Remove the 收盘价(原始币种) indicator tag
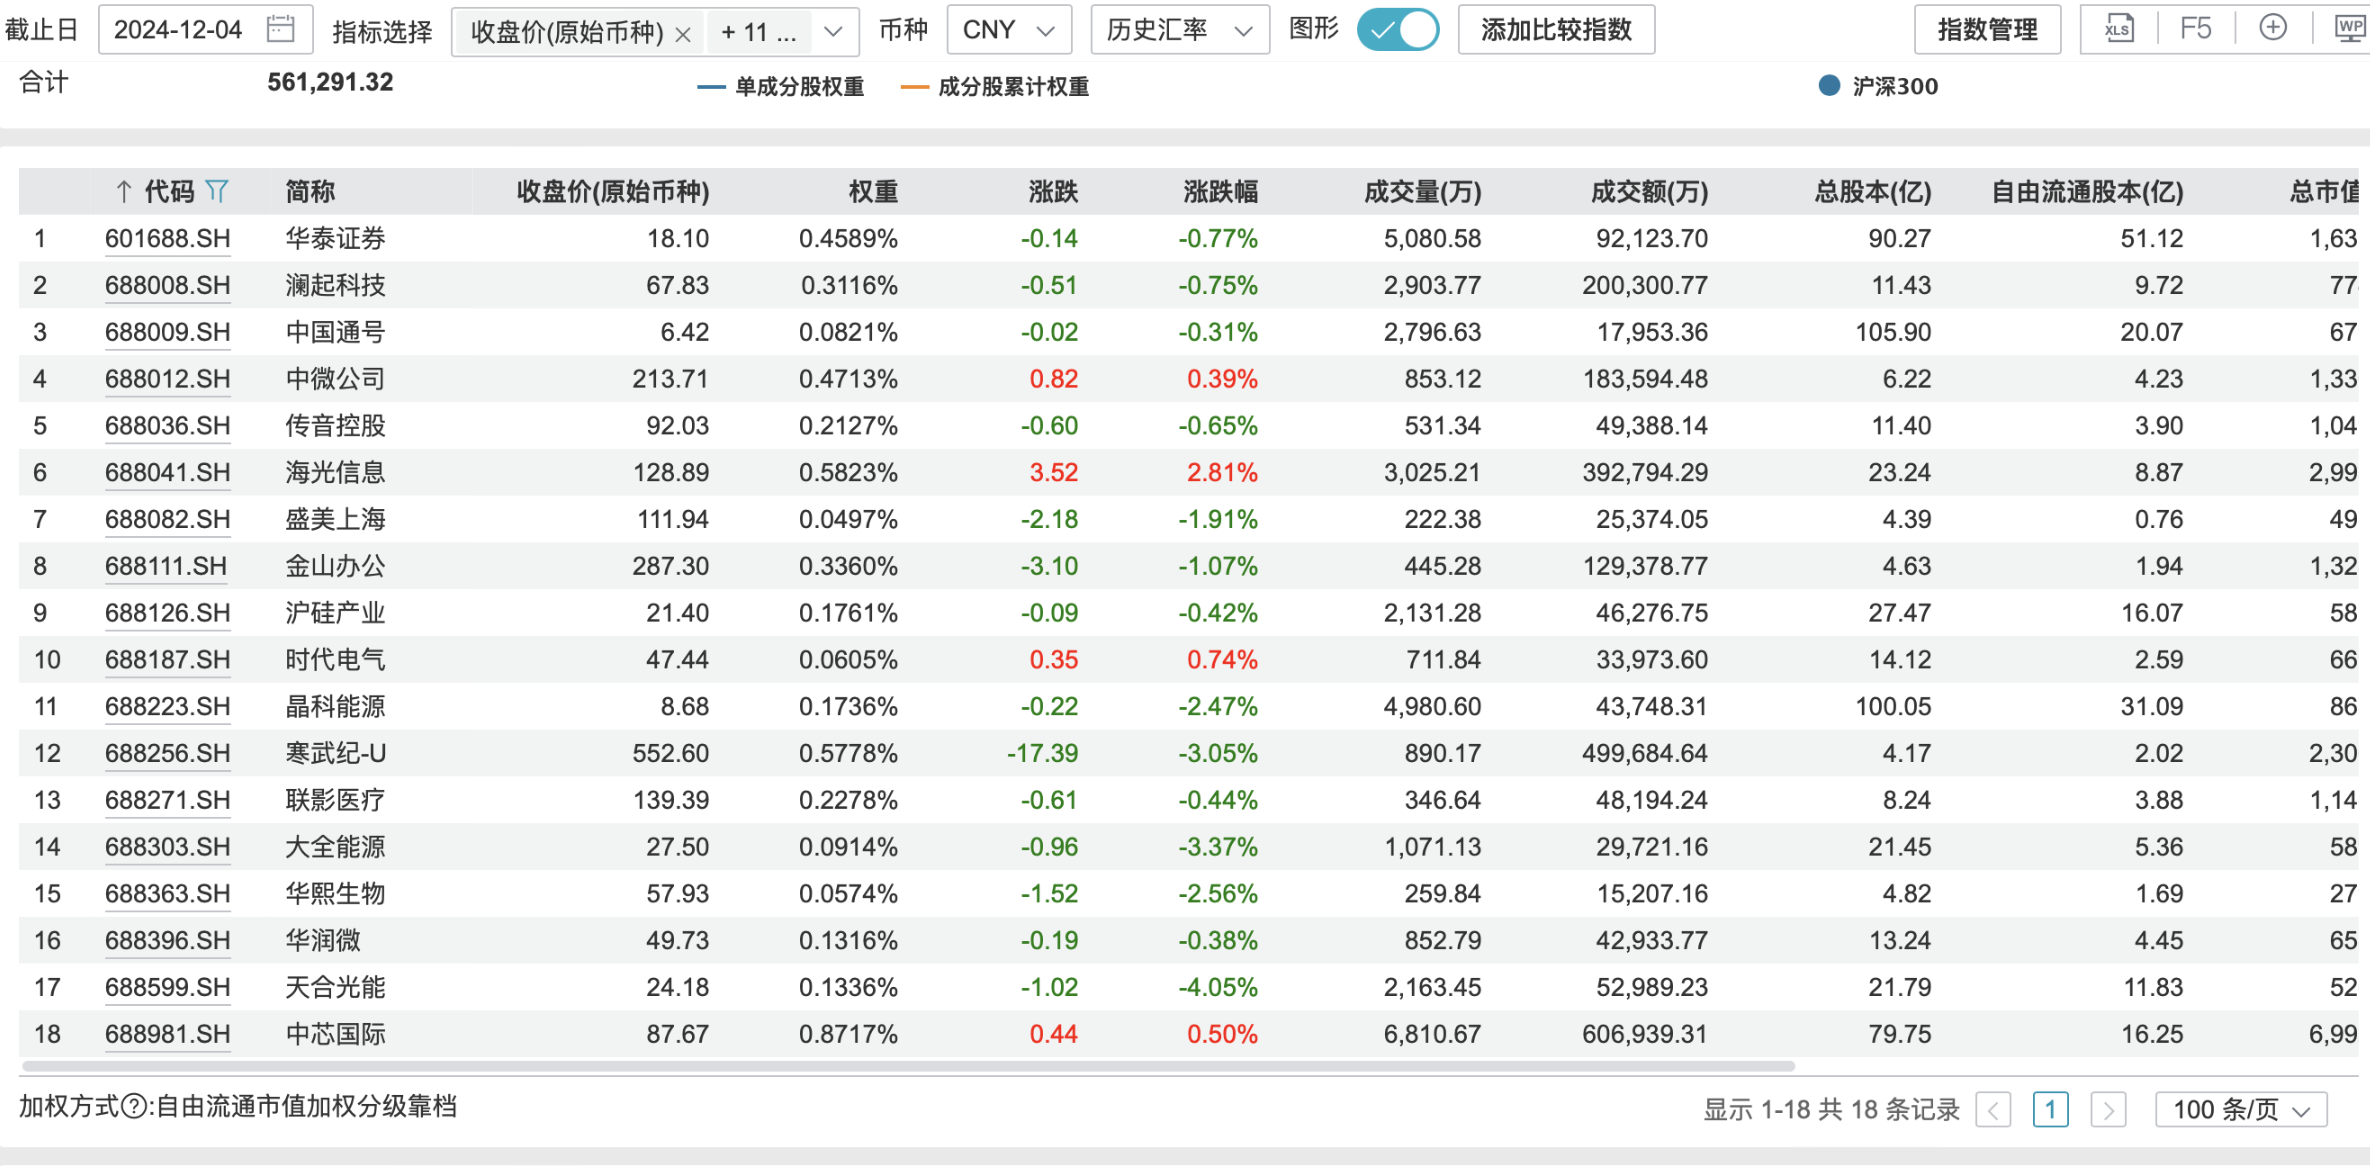This screenshot has height=1166, width=2370. 684,32
